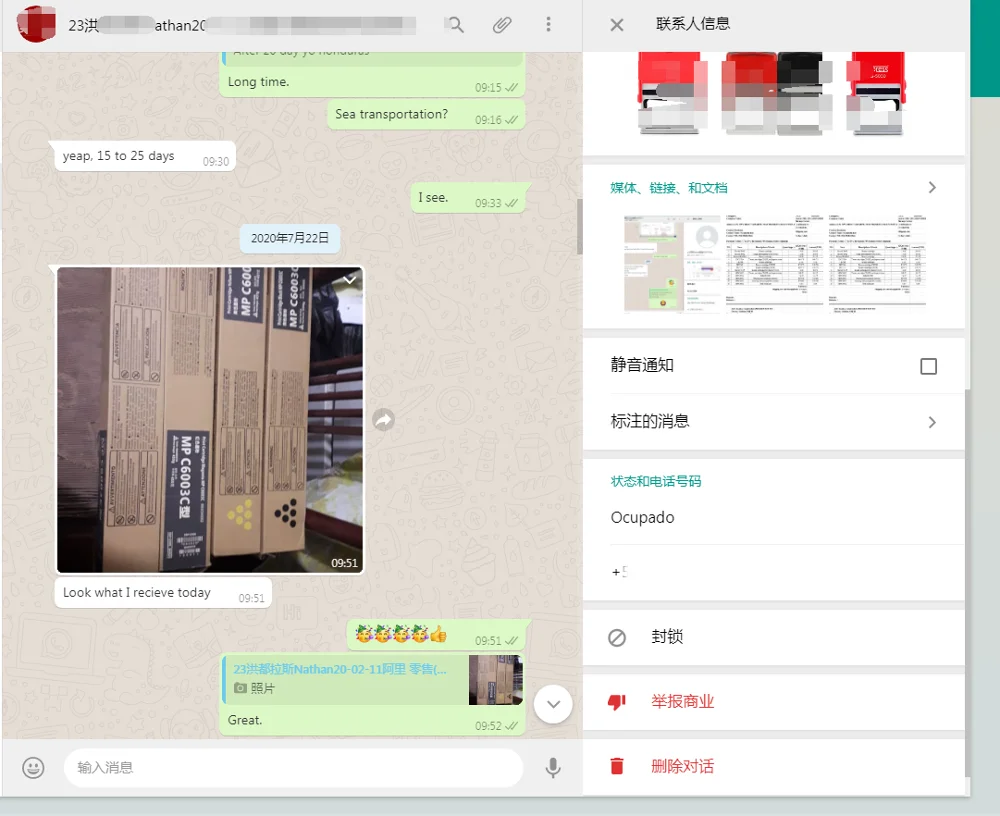Image resolution: width=1000 pixels, height=816 pixels.
Task: Click the emoji thumbs-up message
Action: point(436,635)
